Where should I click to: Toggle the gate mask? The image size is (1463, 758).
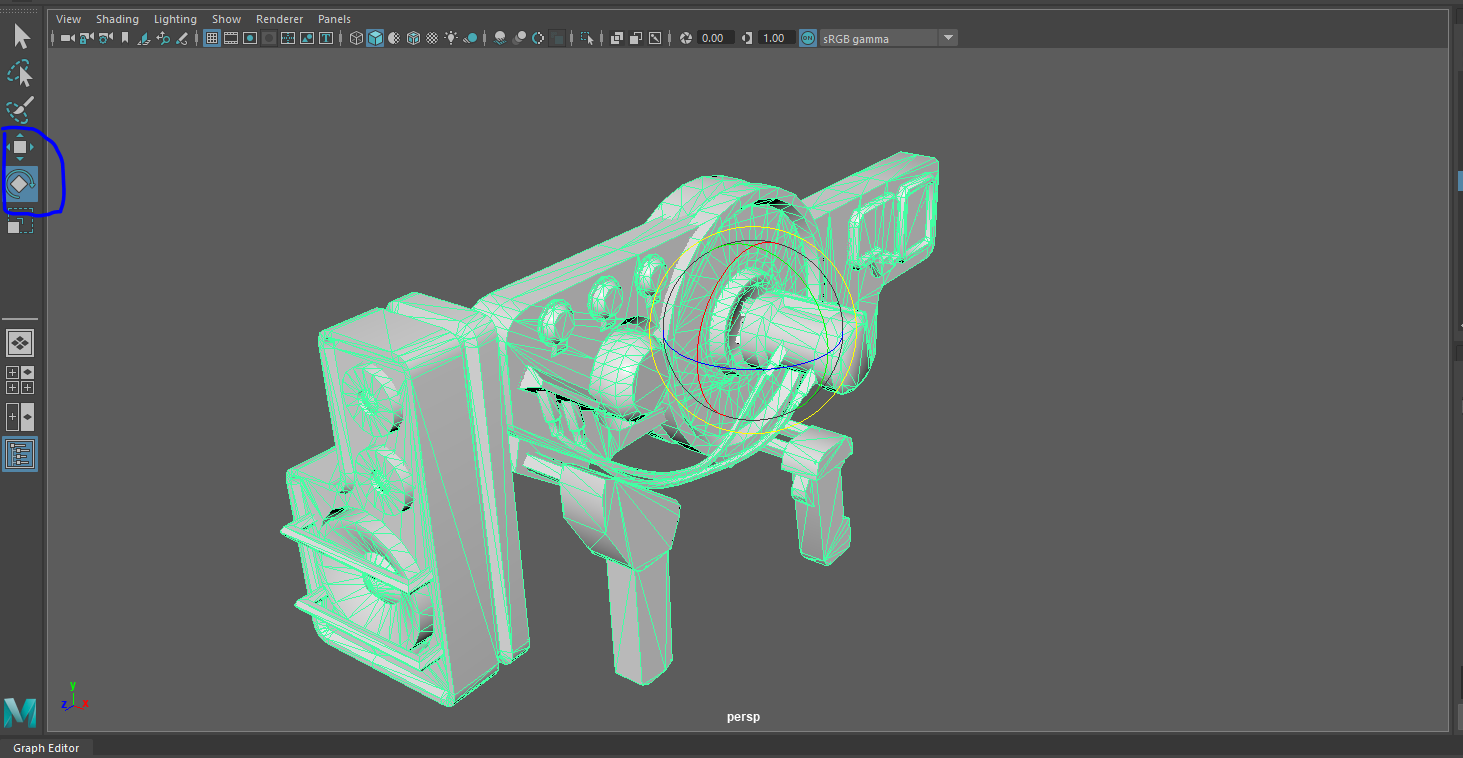coord(269,38)
